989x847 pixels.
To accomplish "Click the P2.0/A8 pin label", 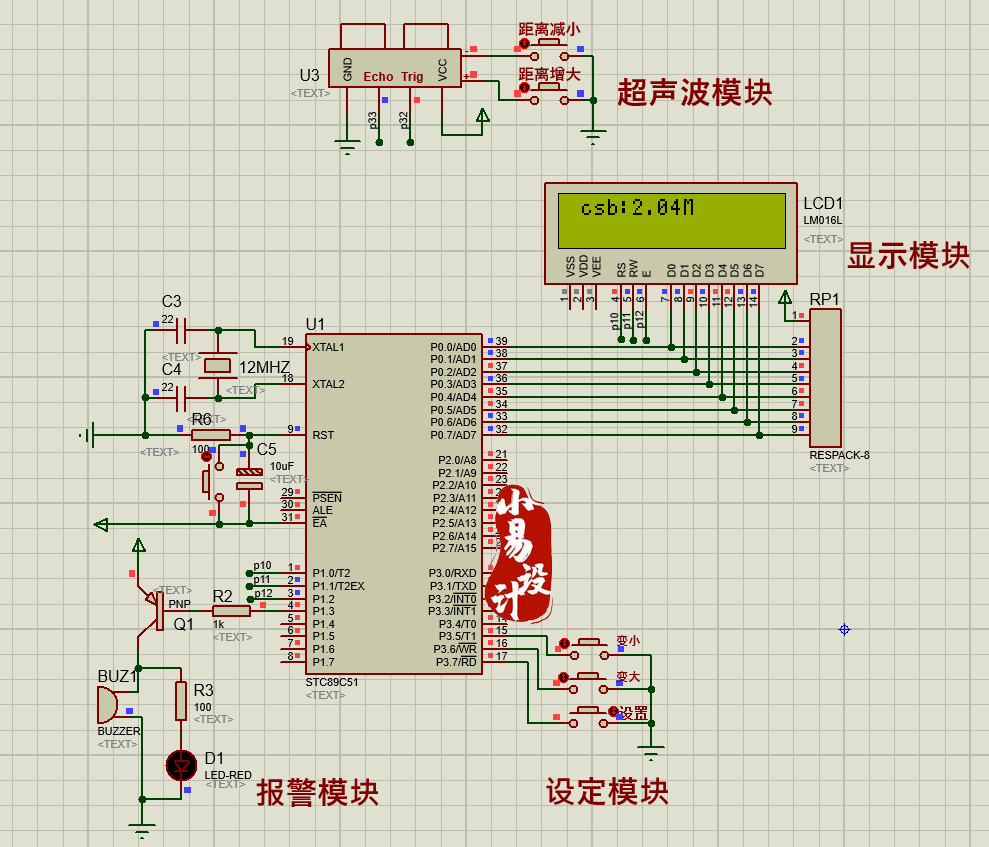I will click(x=457, y=460).
